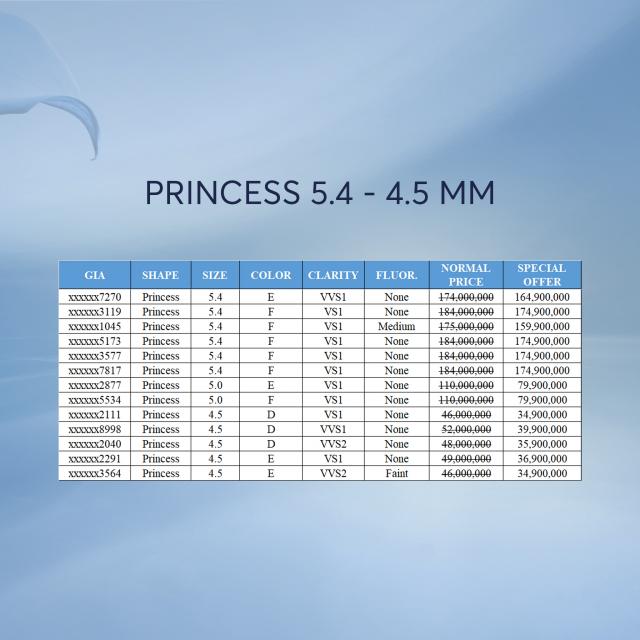Viewport: 640px width, 640px height.
Task: Select VVS2 clarity in xxxxxx3564 row
Action: coord(333,473)
